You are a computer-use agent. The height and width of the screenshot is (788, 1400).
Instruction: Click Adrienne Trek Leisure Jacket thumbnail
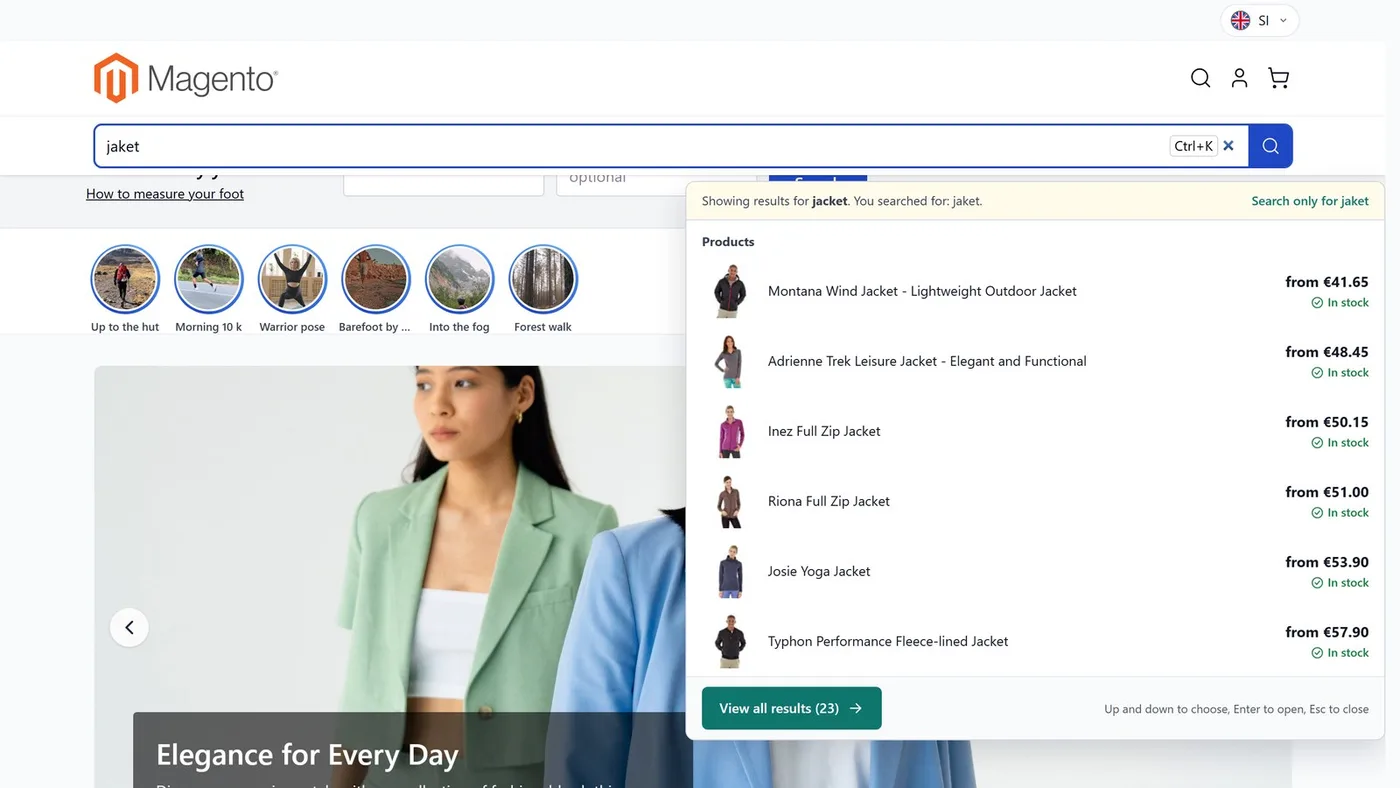point(730,361)
